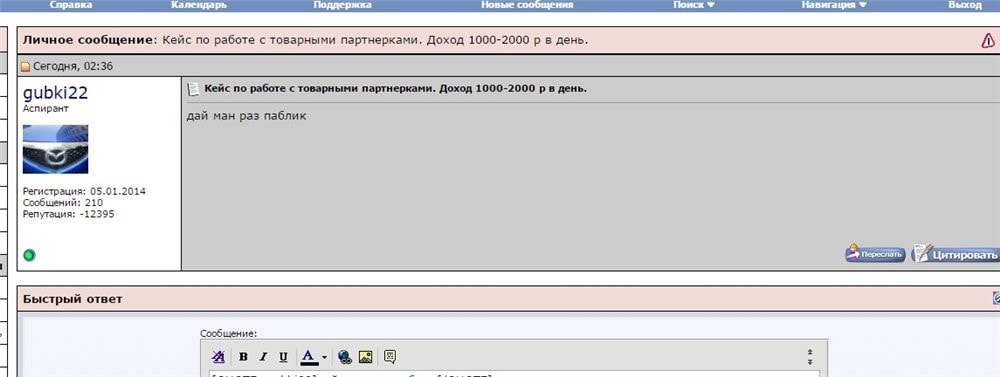Click the remove formatting icon in editor
This screenshot has height=377, width=1000.
(x=218, y=357)
